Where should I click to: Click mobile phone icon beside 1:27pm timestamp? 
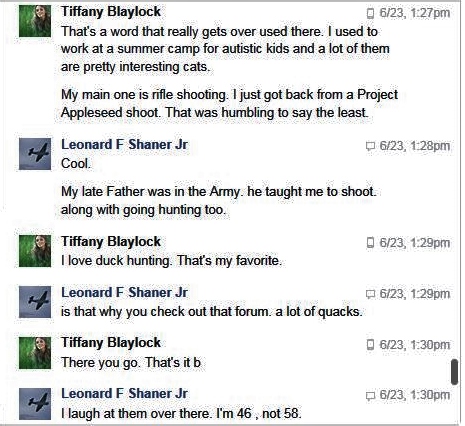(x=370, y=13)
